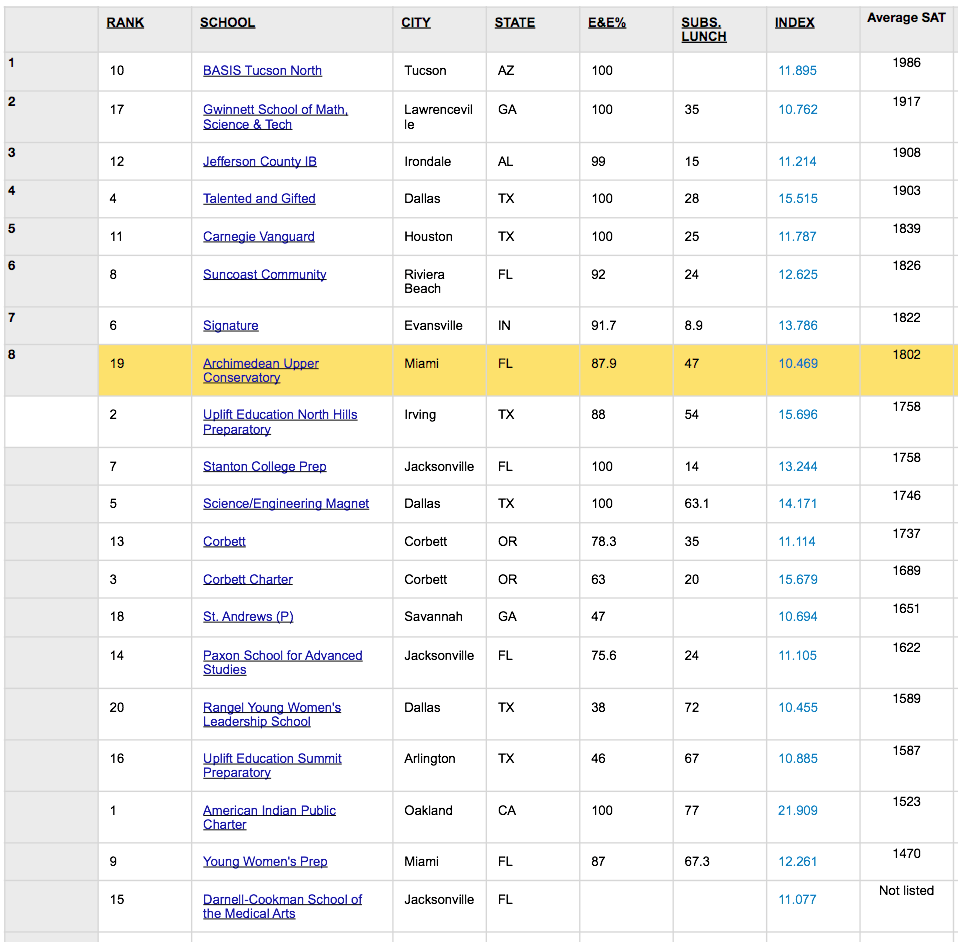Click index value 10.694

click(x=797, y=617)
